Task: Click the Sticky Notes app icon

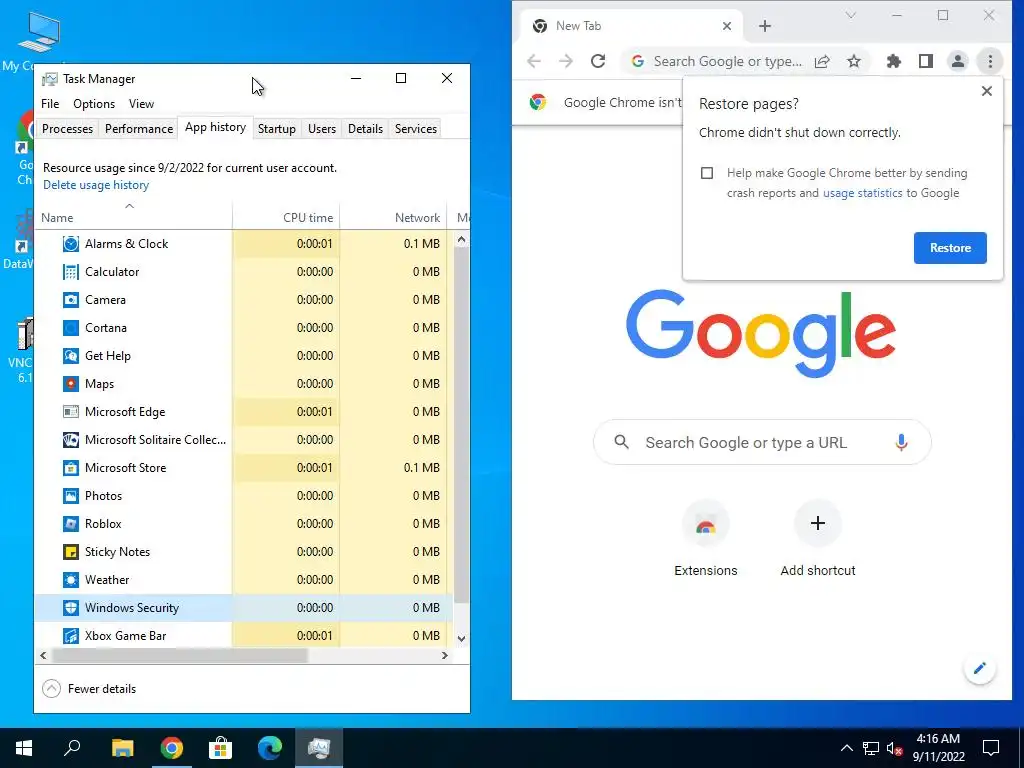Action: pyautogui.click(x=71, y=552)
